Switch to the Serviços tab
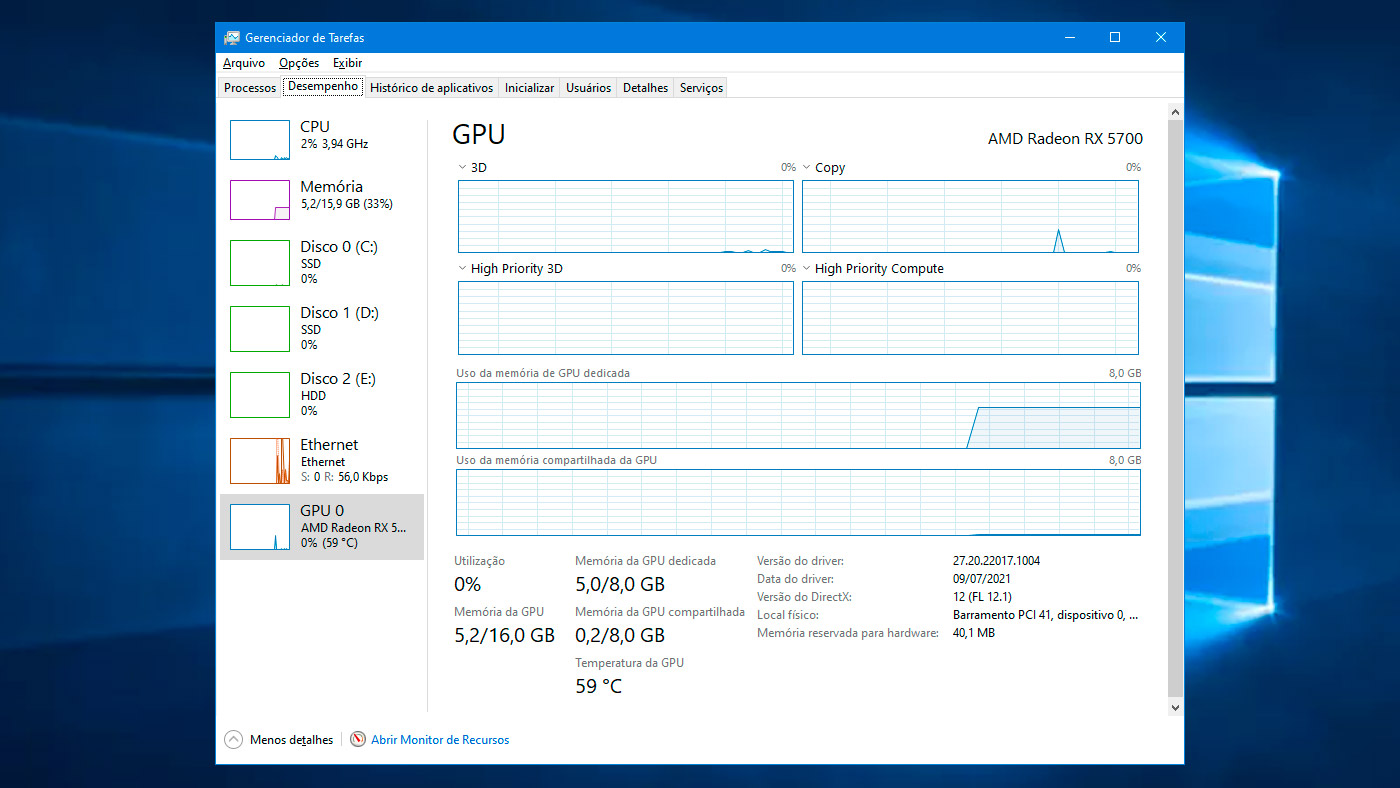 (x=701, y=88)
